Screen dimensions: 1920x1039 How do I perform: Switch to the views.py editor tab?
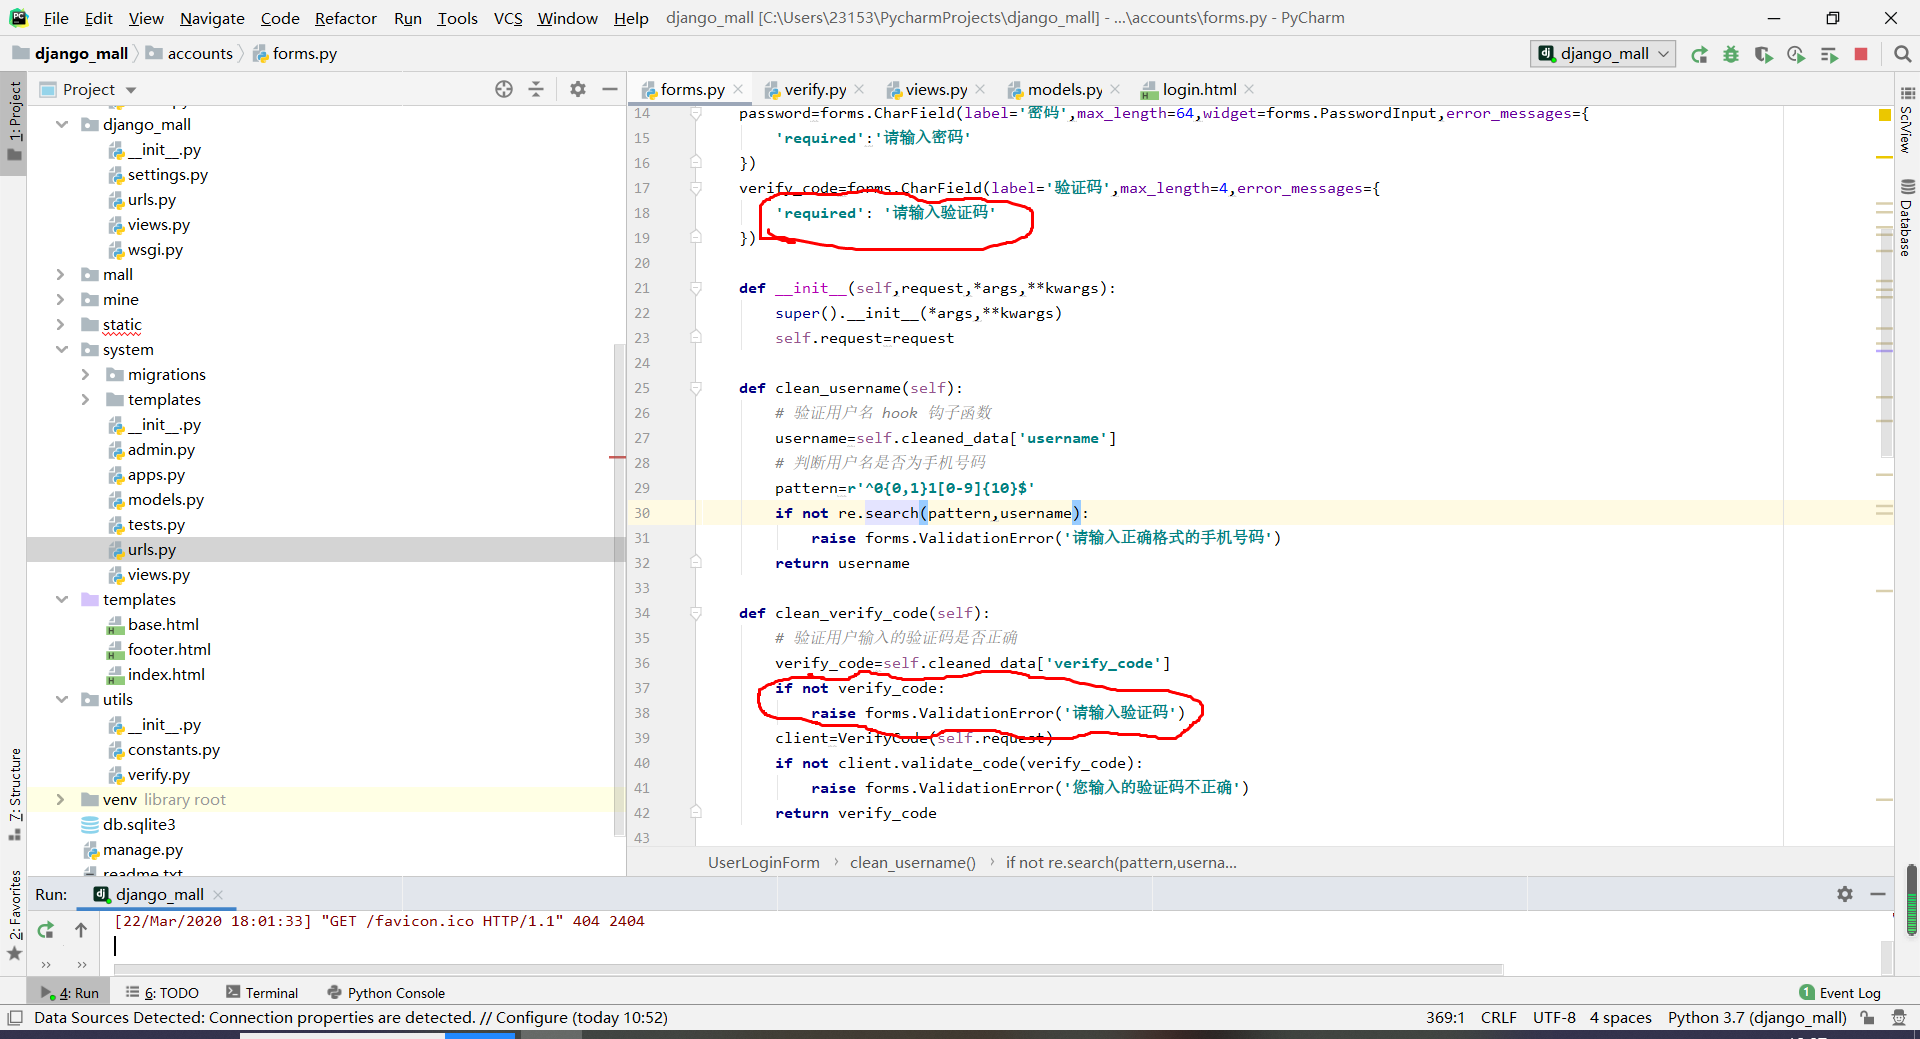click(936, 89)
